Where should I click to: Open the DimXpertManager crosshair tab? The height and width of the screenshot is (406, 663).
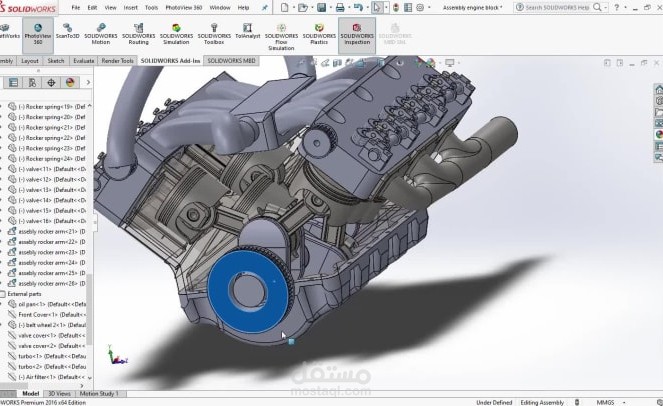coord(51,82)
